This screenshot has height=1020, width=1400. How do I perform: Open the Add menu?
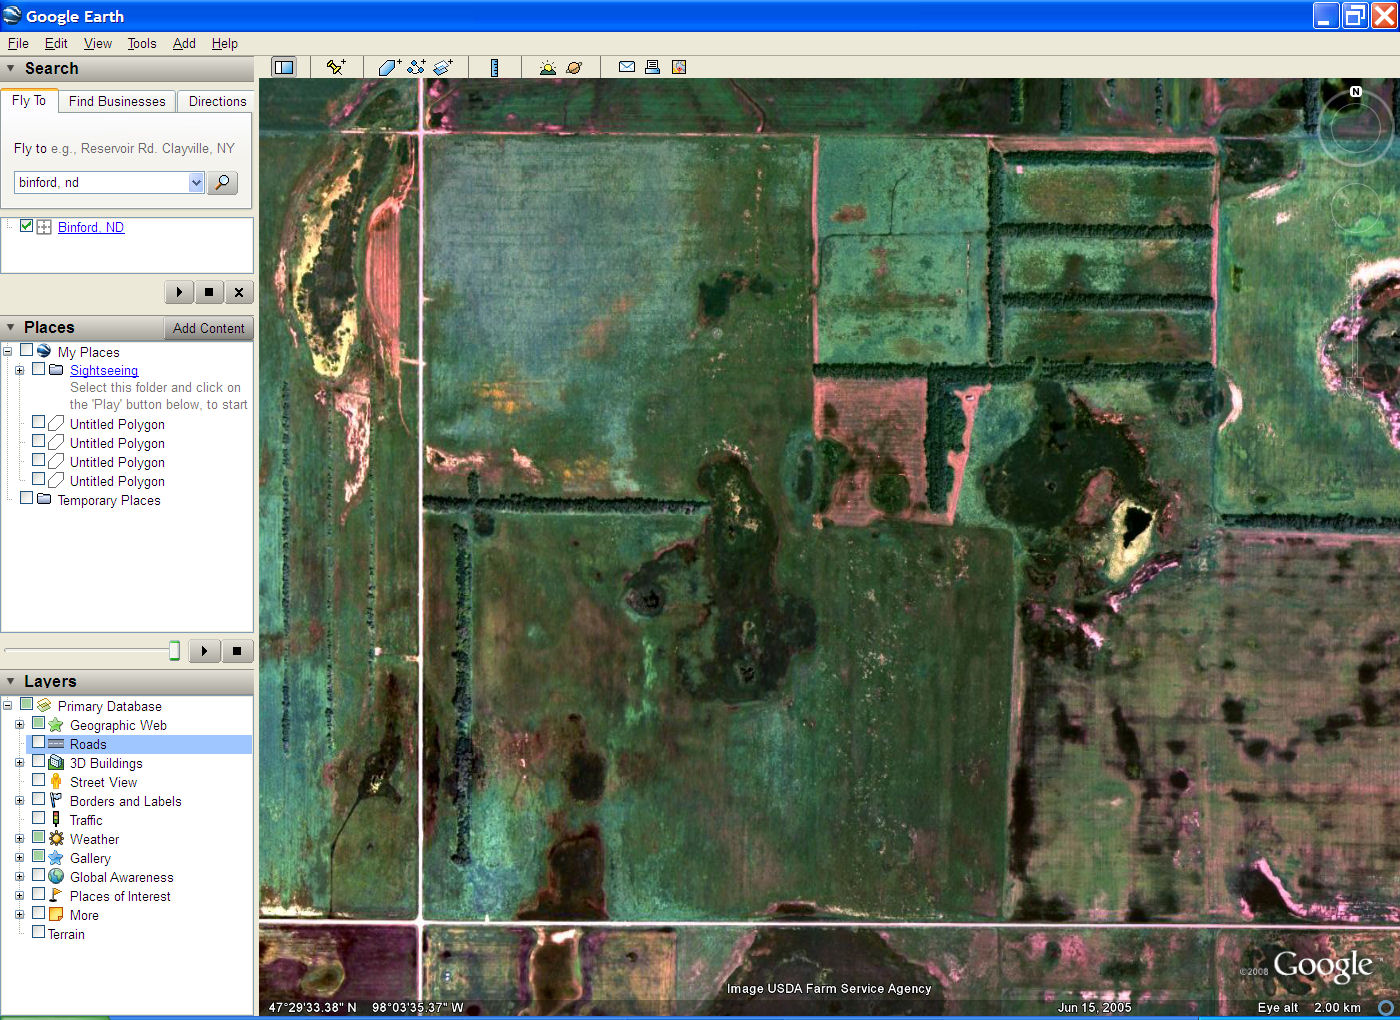point(184,43)
